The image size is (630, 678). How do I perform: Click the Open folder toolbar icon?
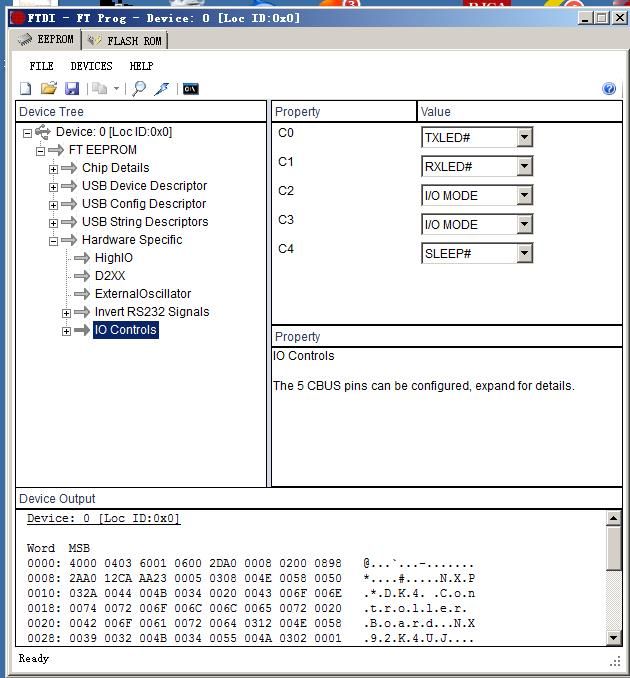pyautogui.click(x=48, y=89)
